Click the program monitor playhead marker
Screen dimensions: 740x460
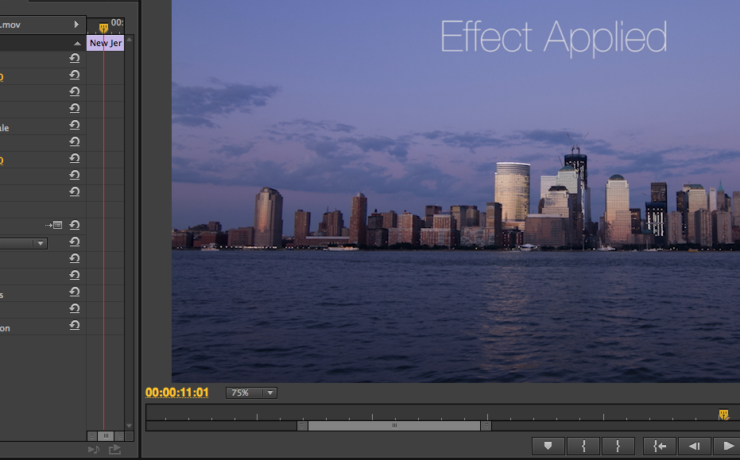coord(723,414)
